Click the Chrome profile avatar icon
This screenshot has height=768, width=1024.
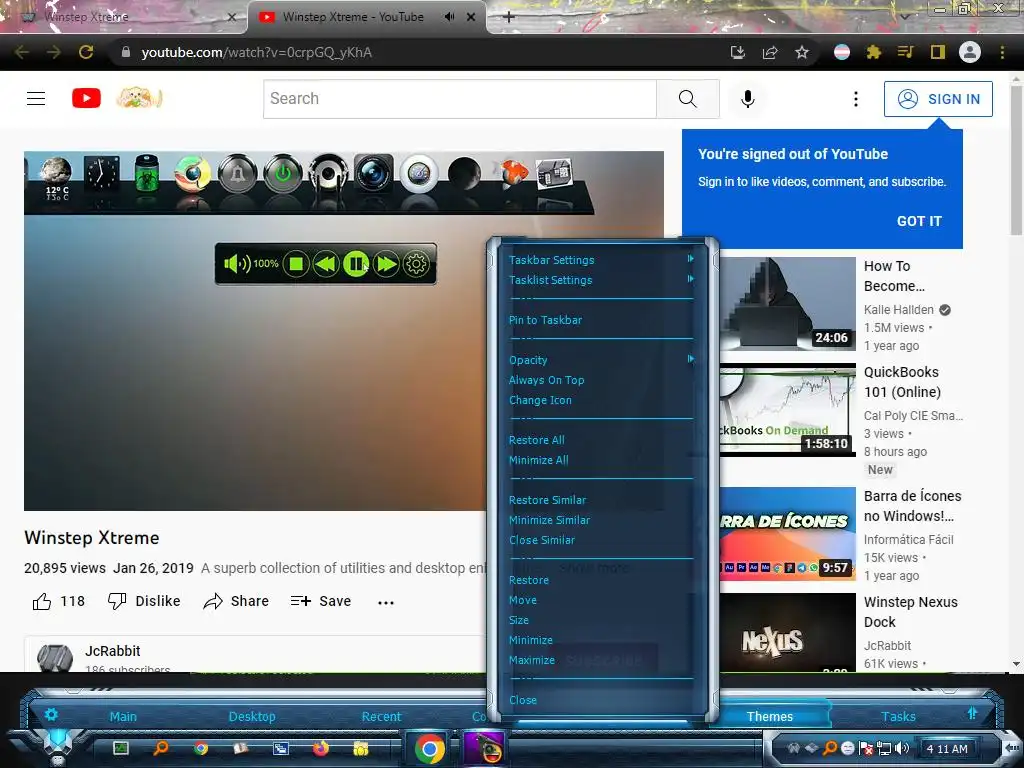point(970,52)
